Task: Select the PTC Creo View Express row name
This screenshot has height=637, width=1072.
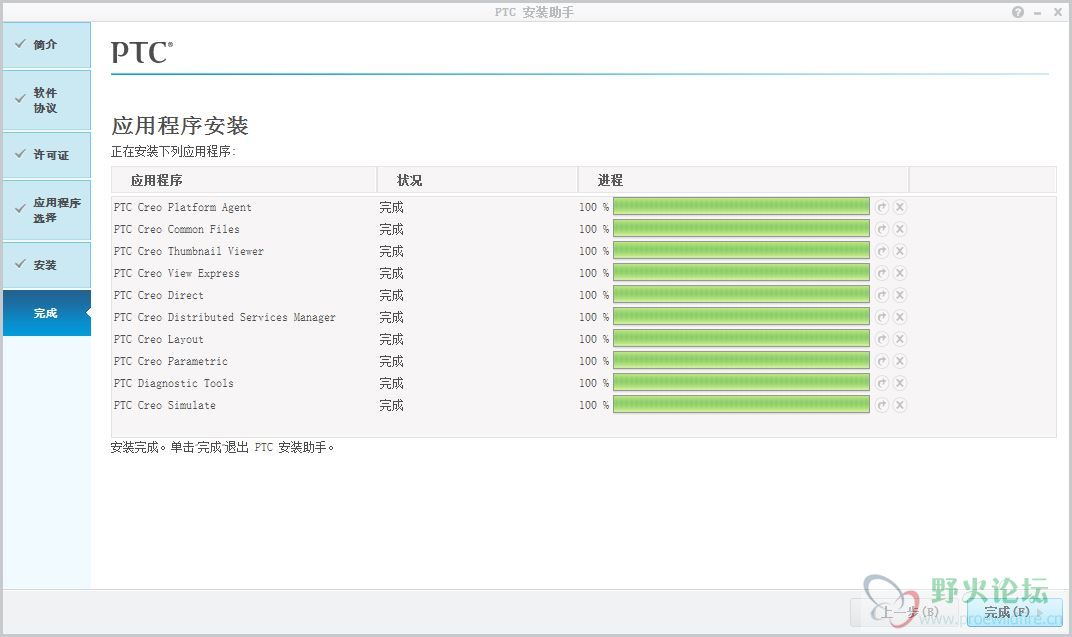Action: [176, 273]
